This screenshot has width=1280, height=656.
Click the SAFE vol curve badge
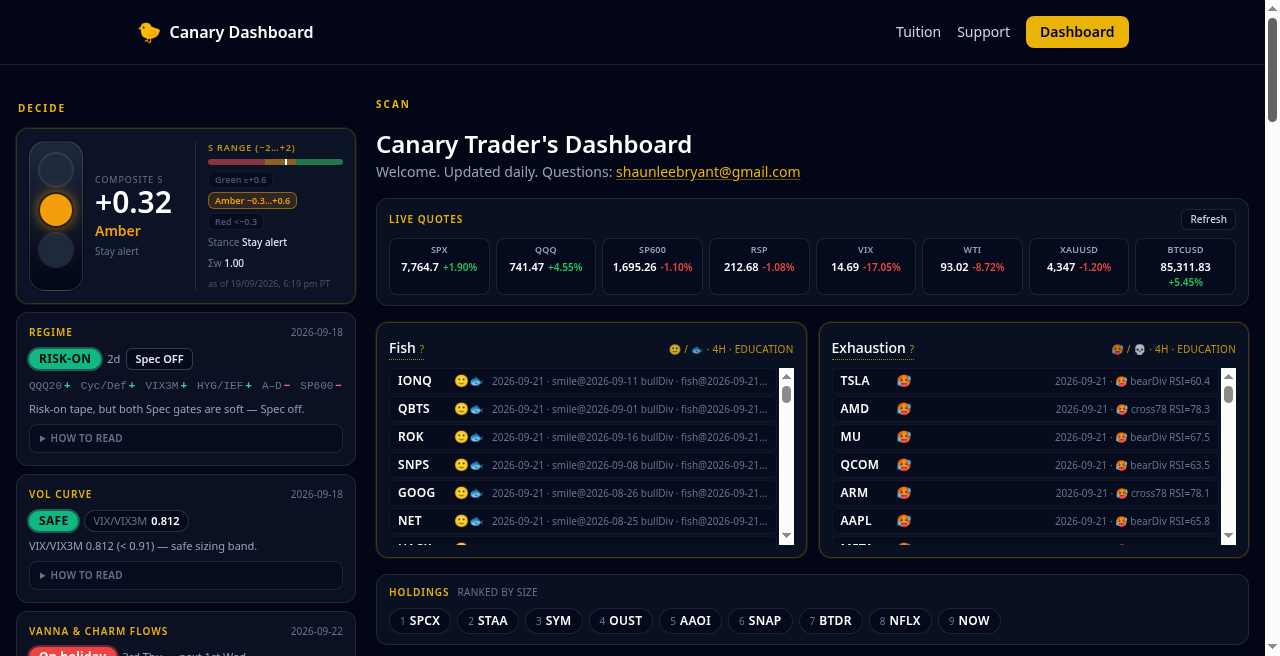tap(54, 521)
